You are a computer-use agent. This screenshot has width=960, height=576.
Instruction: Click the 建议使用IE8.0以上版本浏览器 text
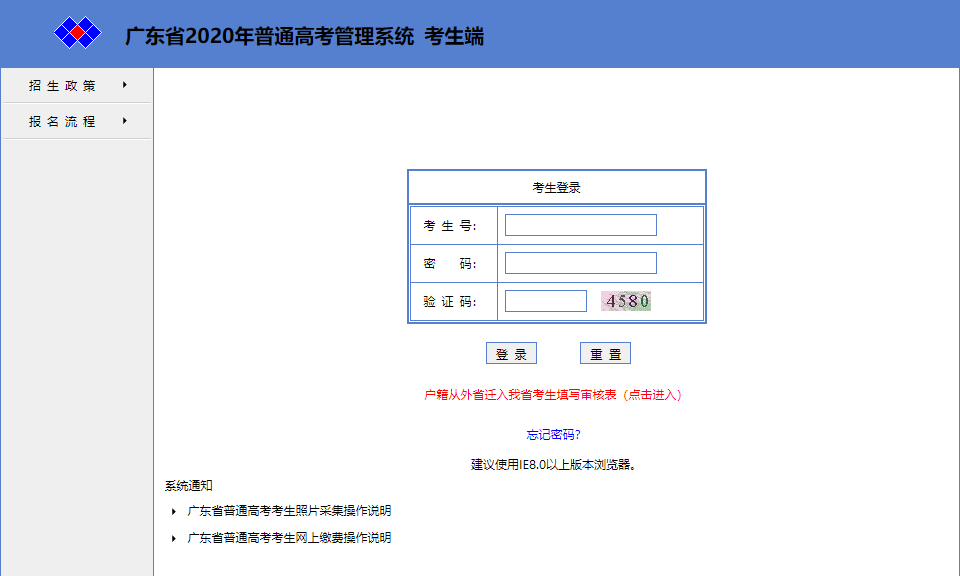(555, 465)
